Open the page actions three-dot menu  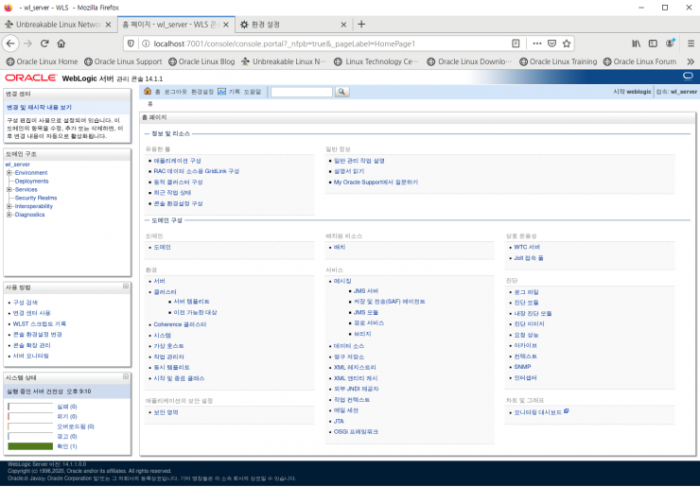[537, 43]
